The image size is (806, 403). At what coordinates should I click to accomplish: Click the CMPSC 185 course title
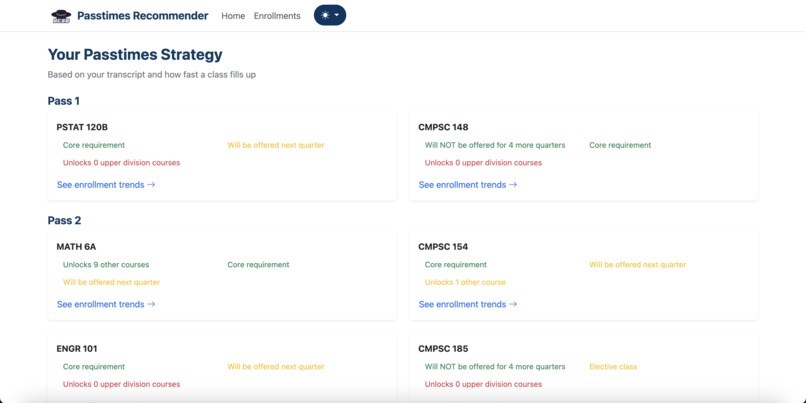point(444,349)
